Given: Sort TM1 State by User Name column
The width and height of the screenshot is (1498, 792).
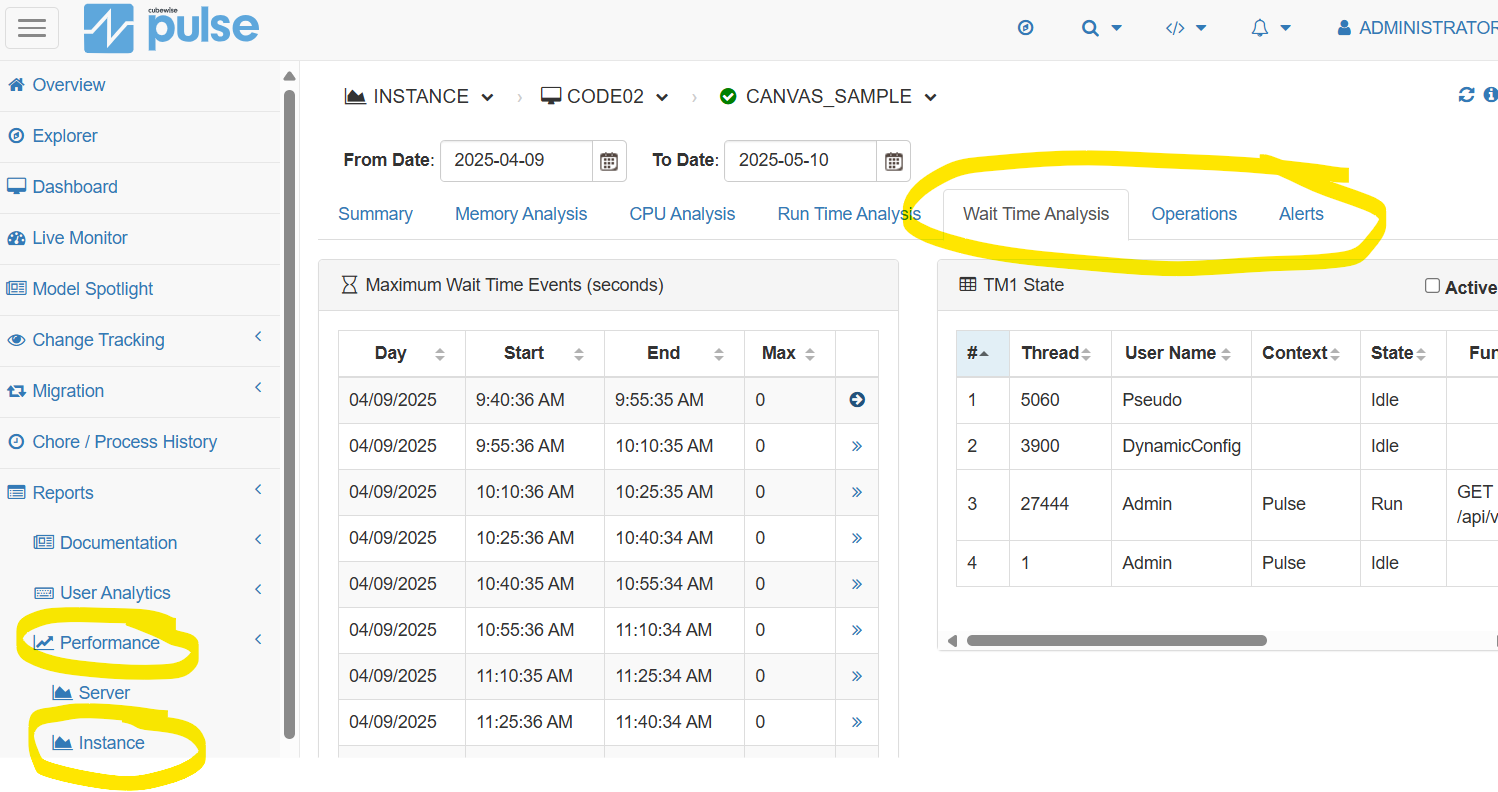Looking at the screenshot, I should click(1181, 353).
